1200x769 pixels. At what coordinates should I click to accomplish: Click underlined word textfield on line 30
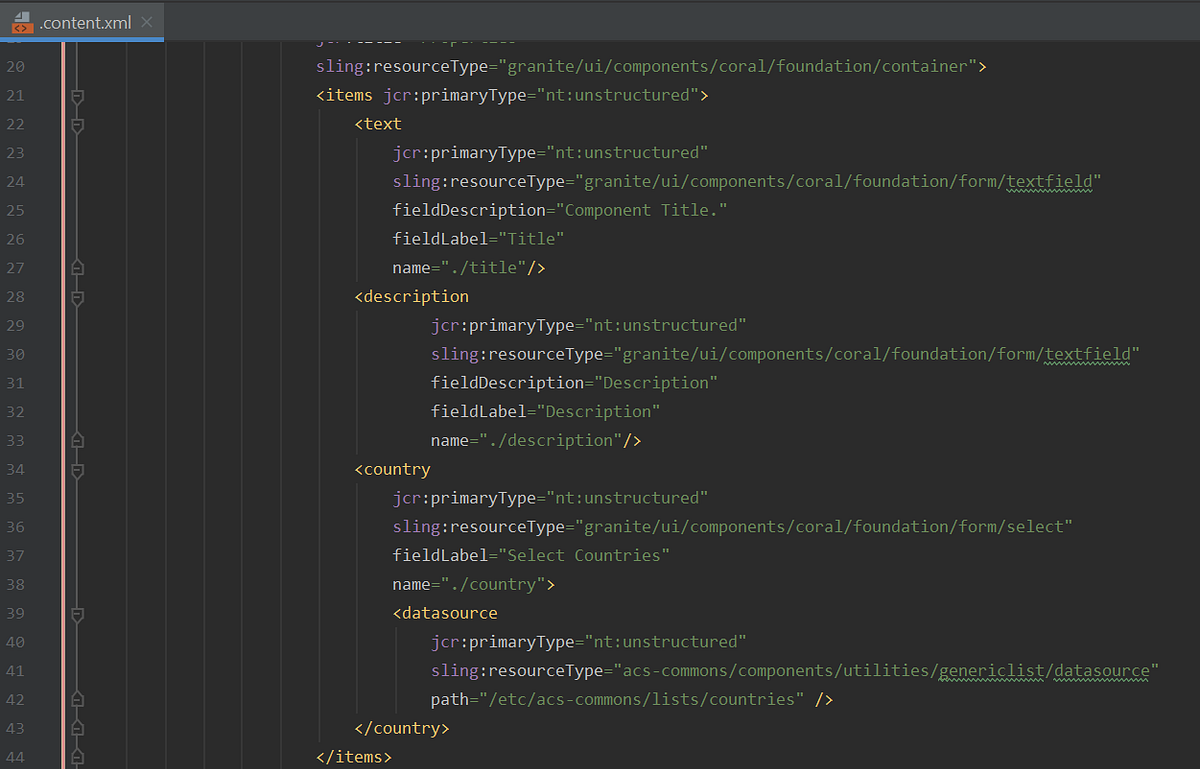1088,354
